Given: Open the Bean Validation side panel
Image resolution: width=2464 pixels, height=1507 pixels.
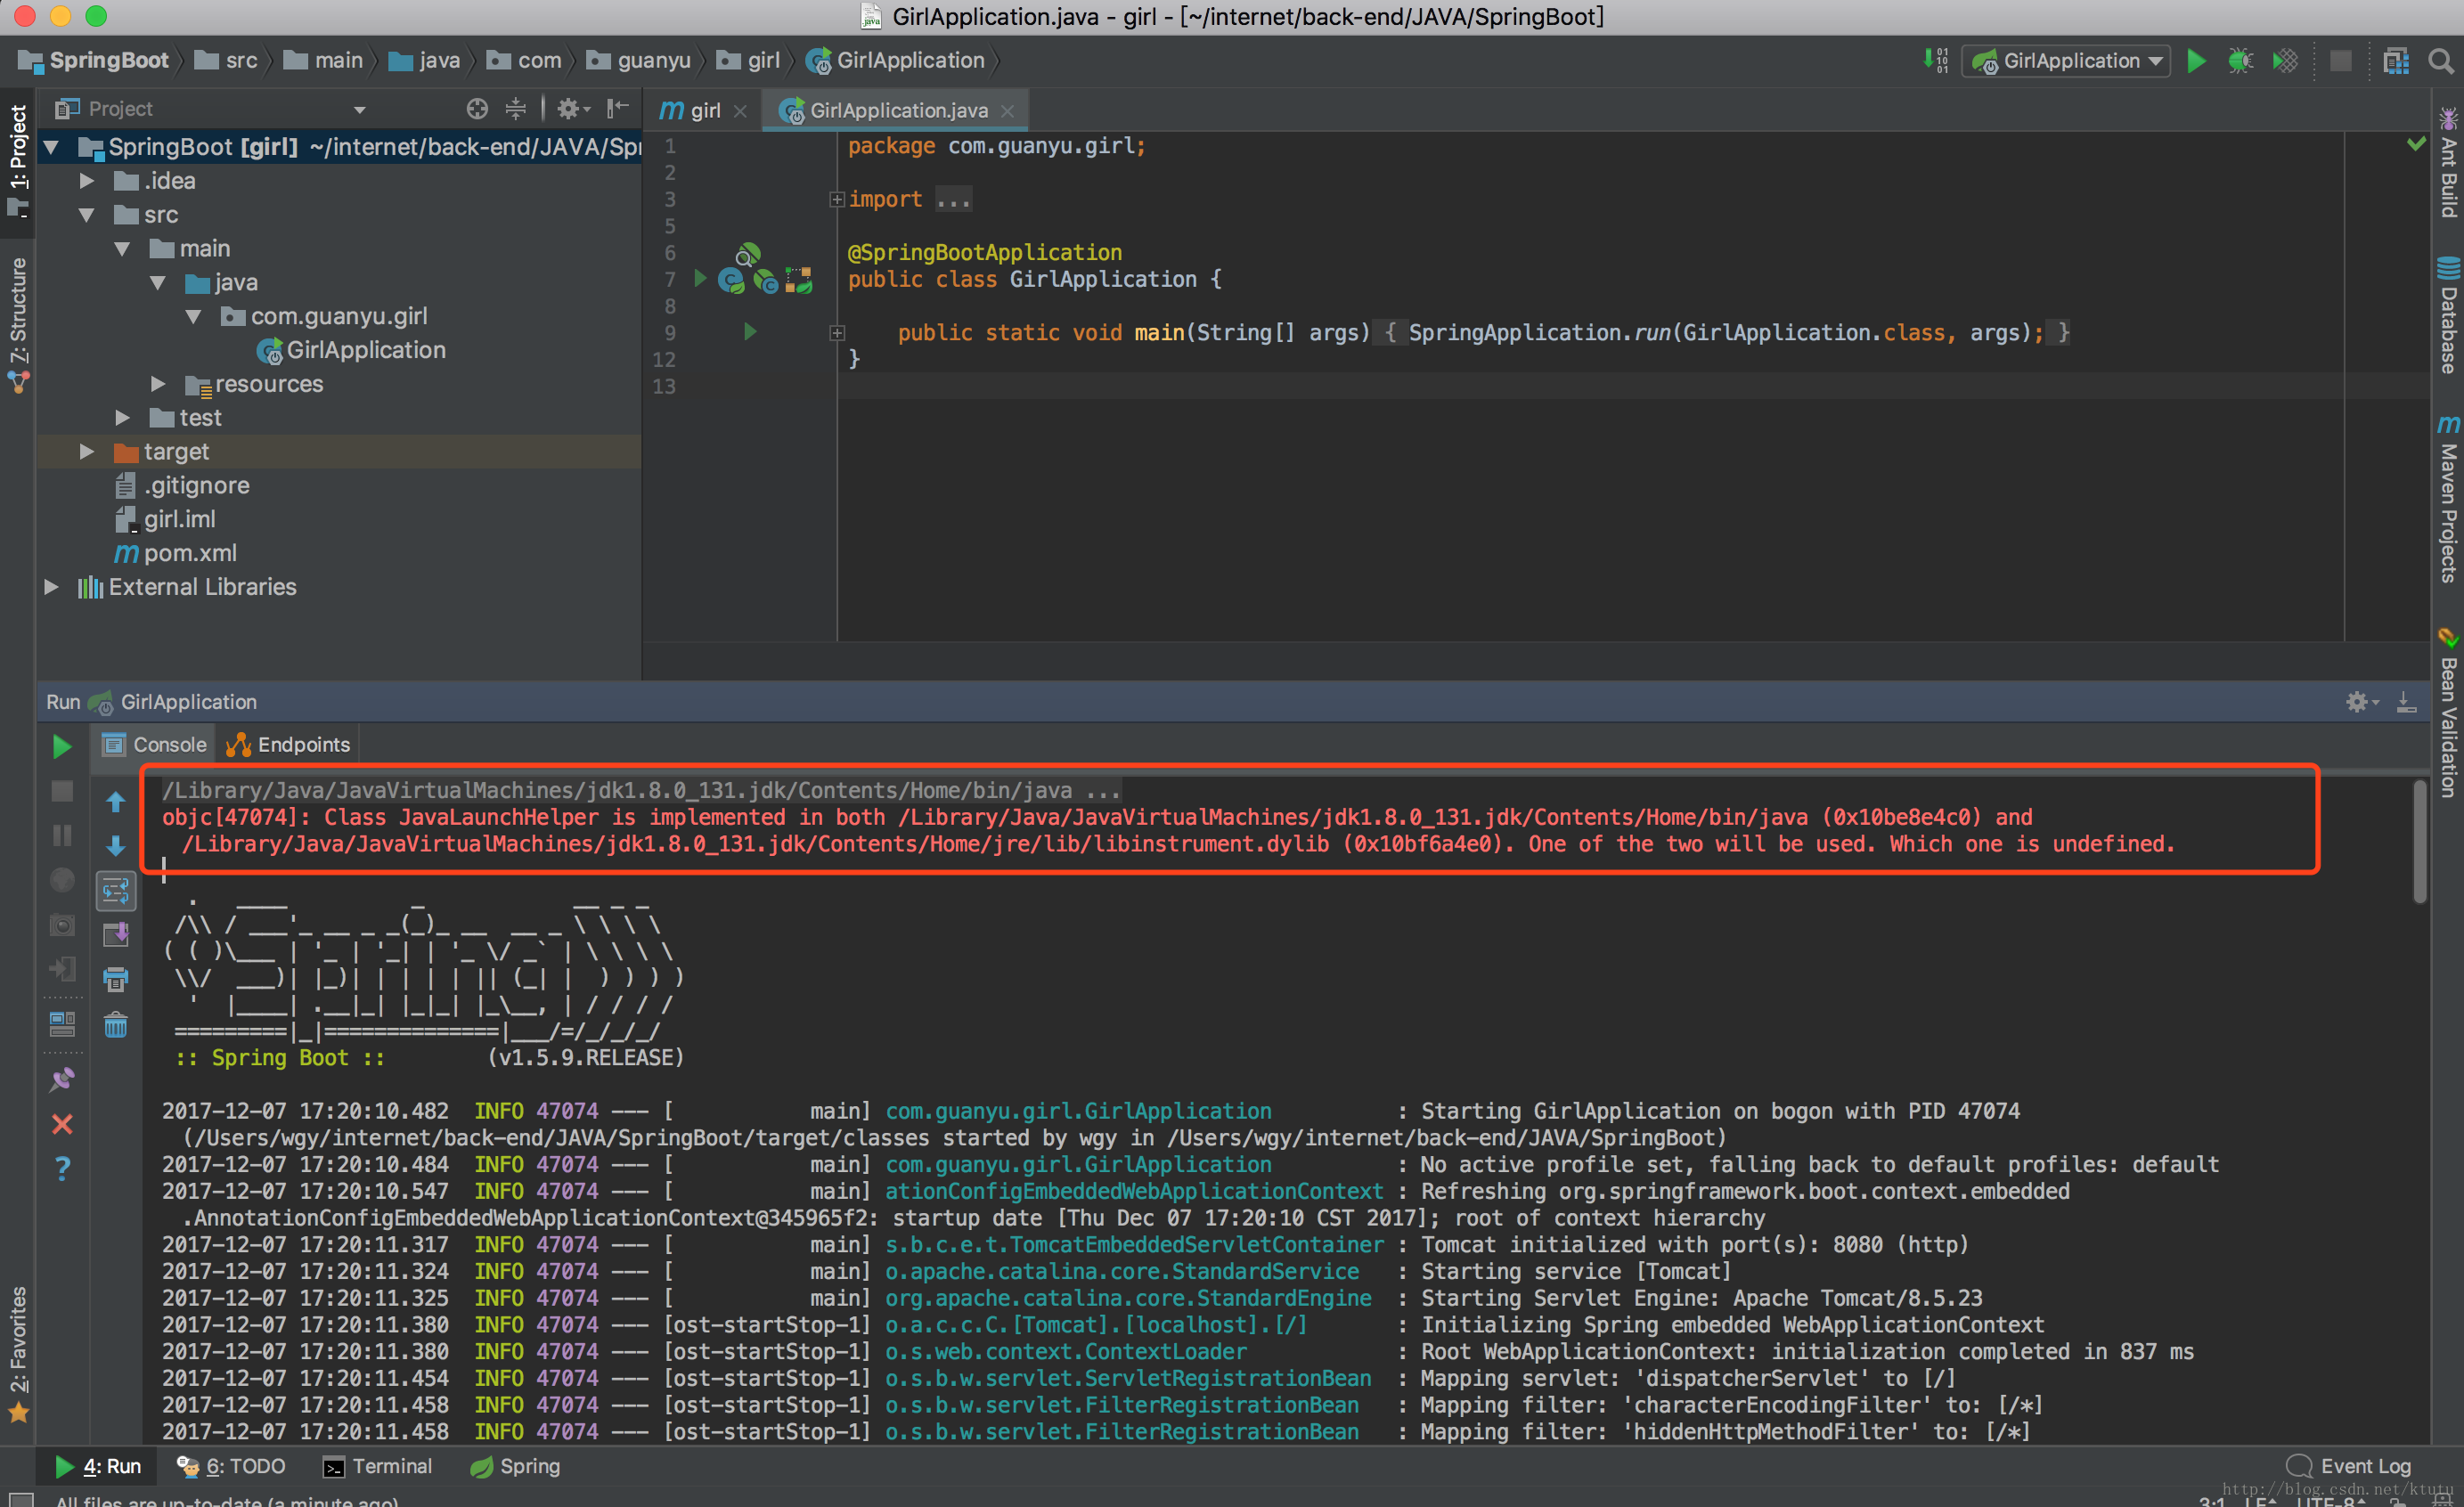Looking at the screenshot, I should click(2447, 713).
